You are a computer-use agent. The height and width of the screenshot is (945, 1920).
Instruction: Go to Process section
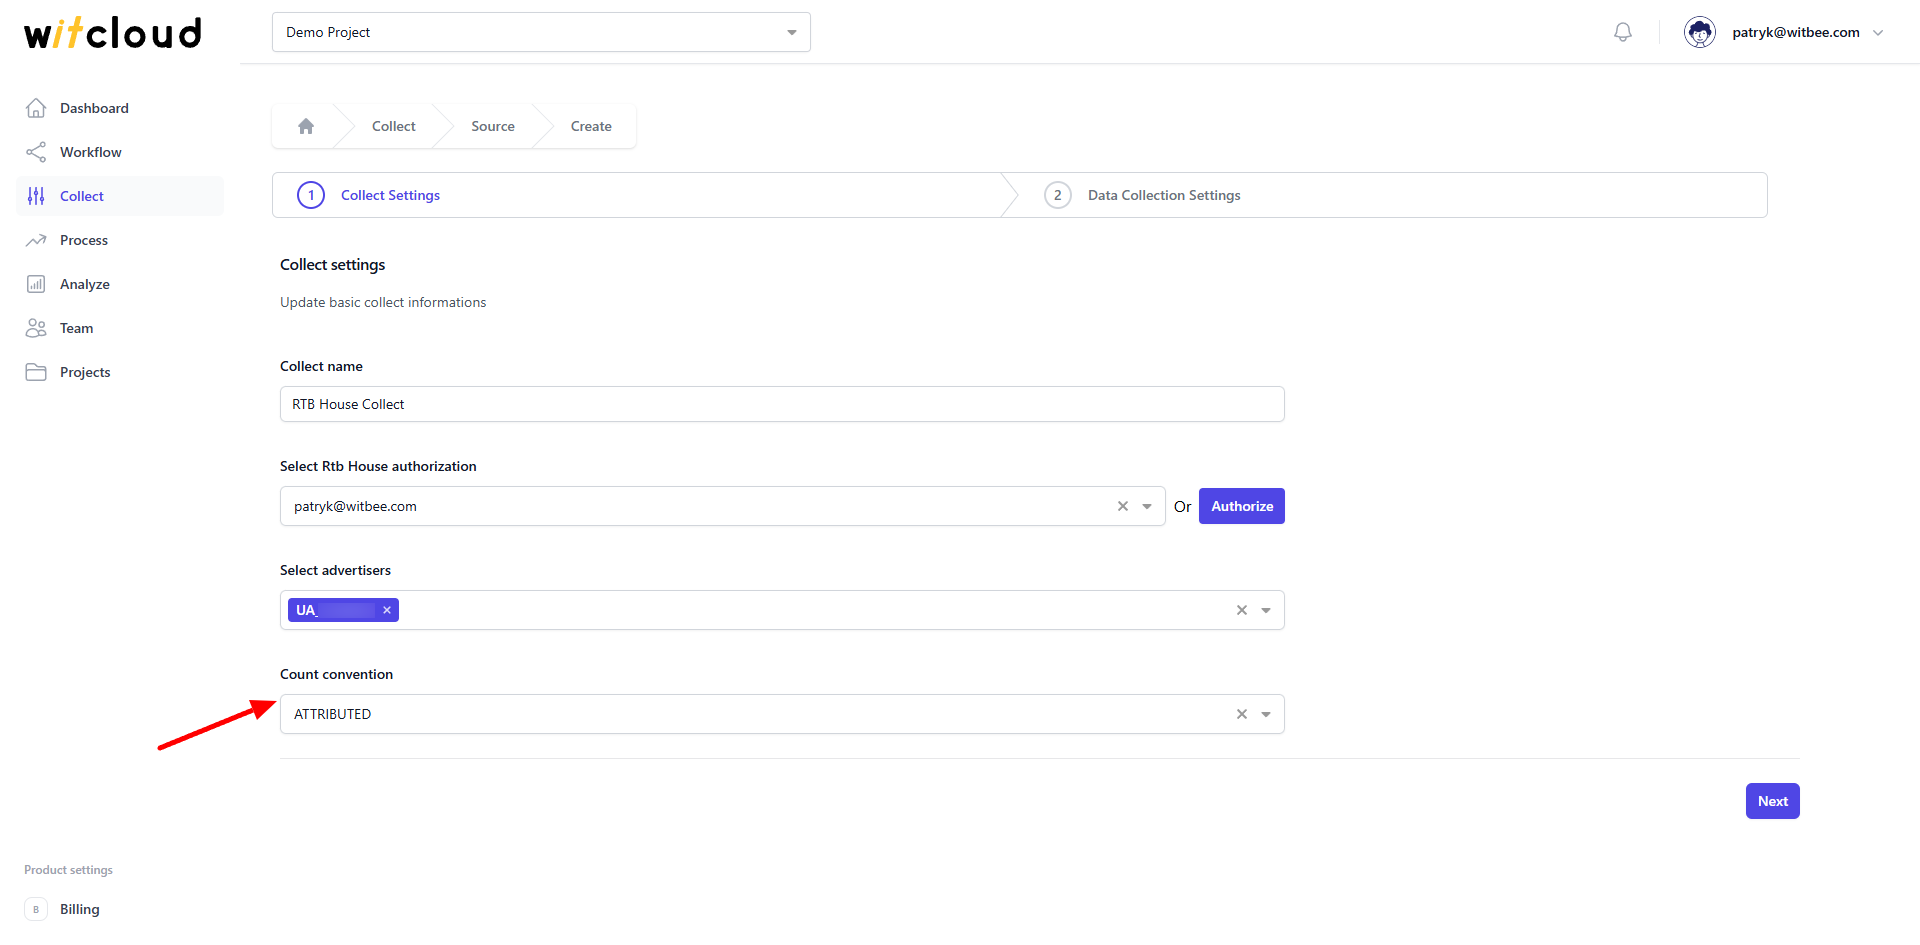(x=84, y=240)
